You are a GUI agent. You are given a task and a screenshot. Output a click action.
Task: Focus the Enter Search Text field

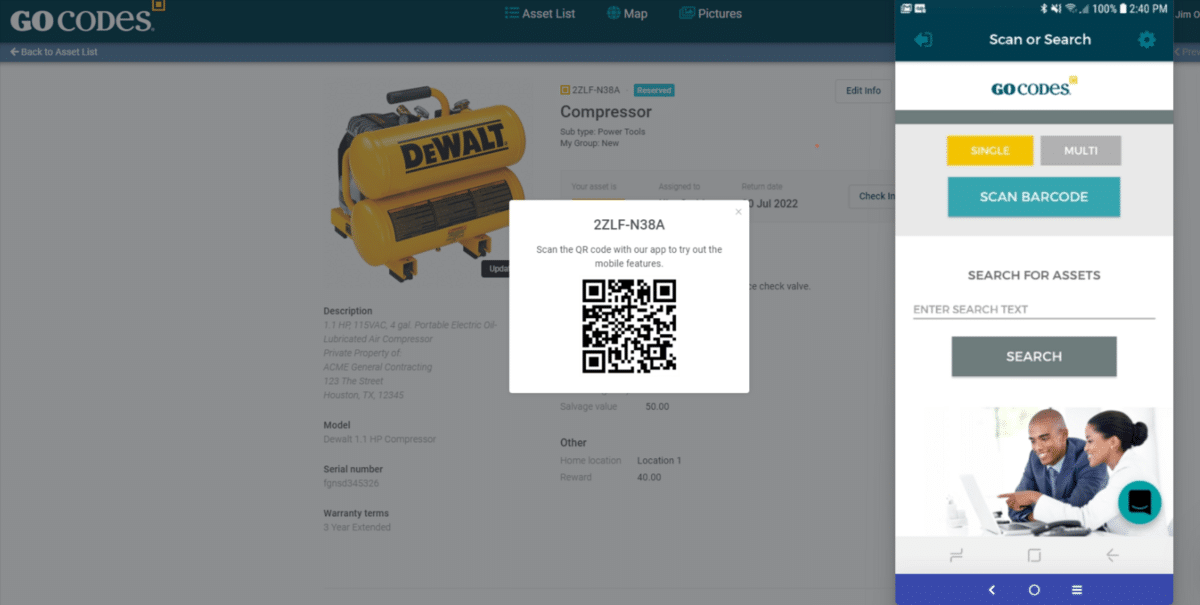click(x=1033, y=310)
